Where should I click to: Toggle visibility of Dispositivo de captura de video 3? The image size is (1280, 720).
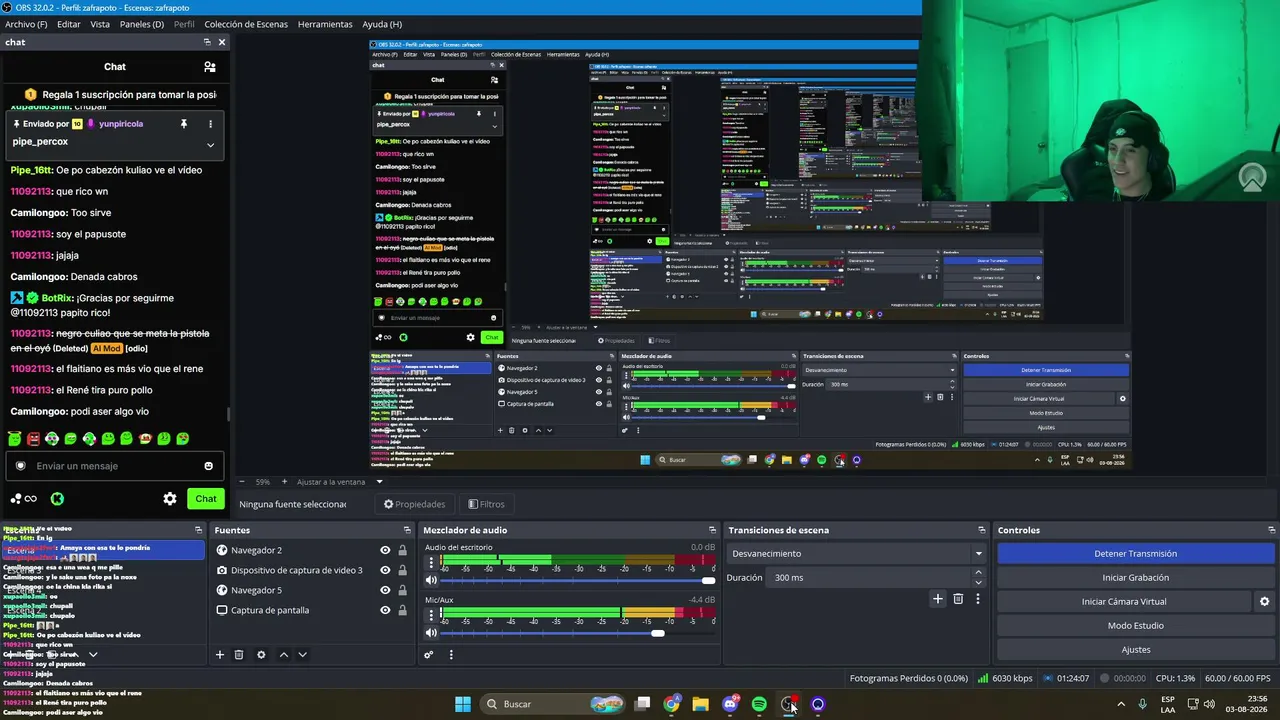click(385, 570)
